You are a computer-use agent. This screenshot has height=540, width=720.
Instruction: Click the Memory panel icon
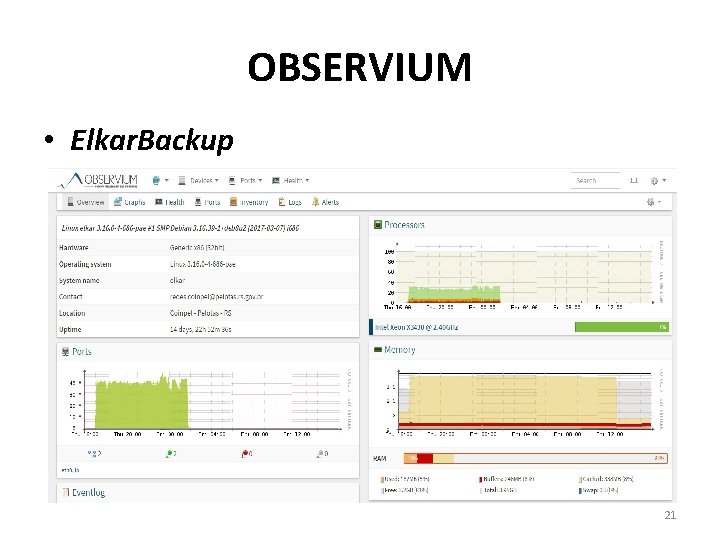tap(378, 350)
